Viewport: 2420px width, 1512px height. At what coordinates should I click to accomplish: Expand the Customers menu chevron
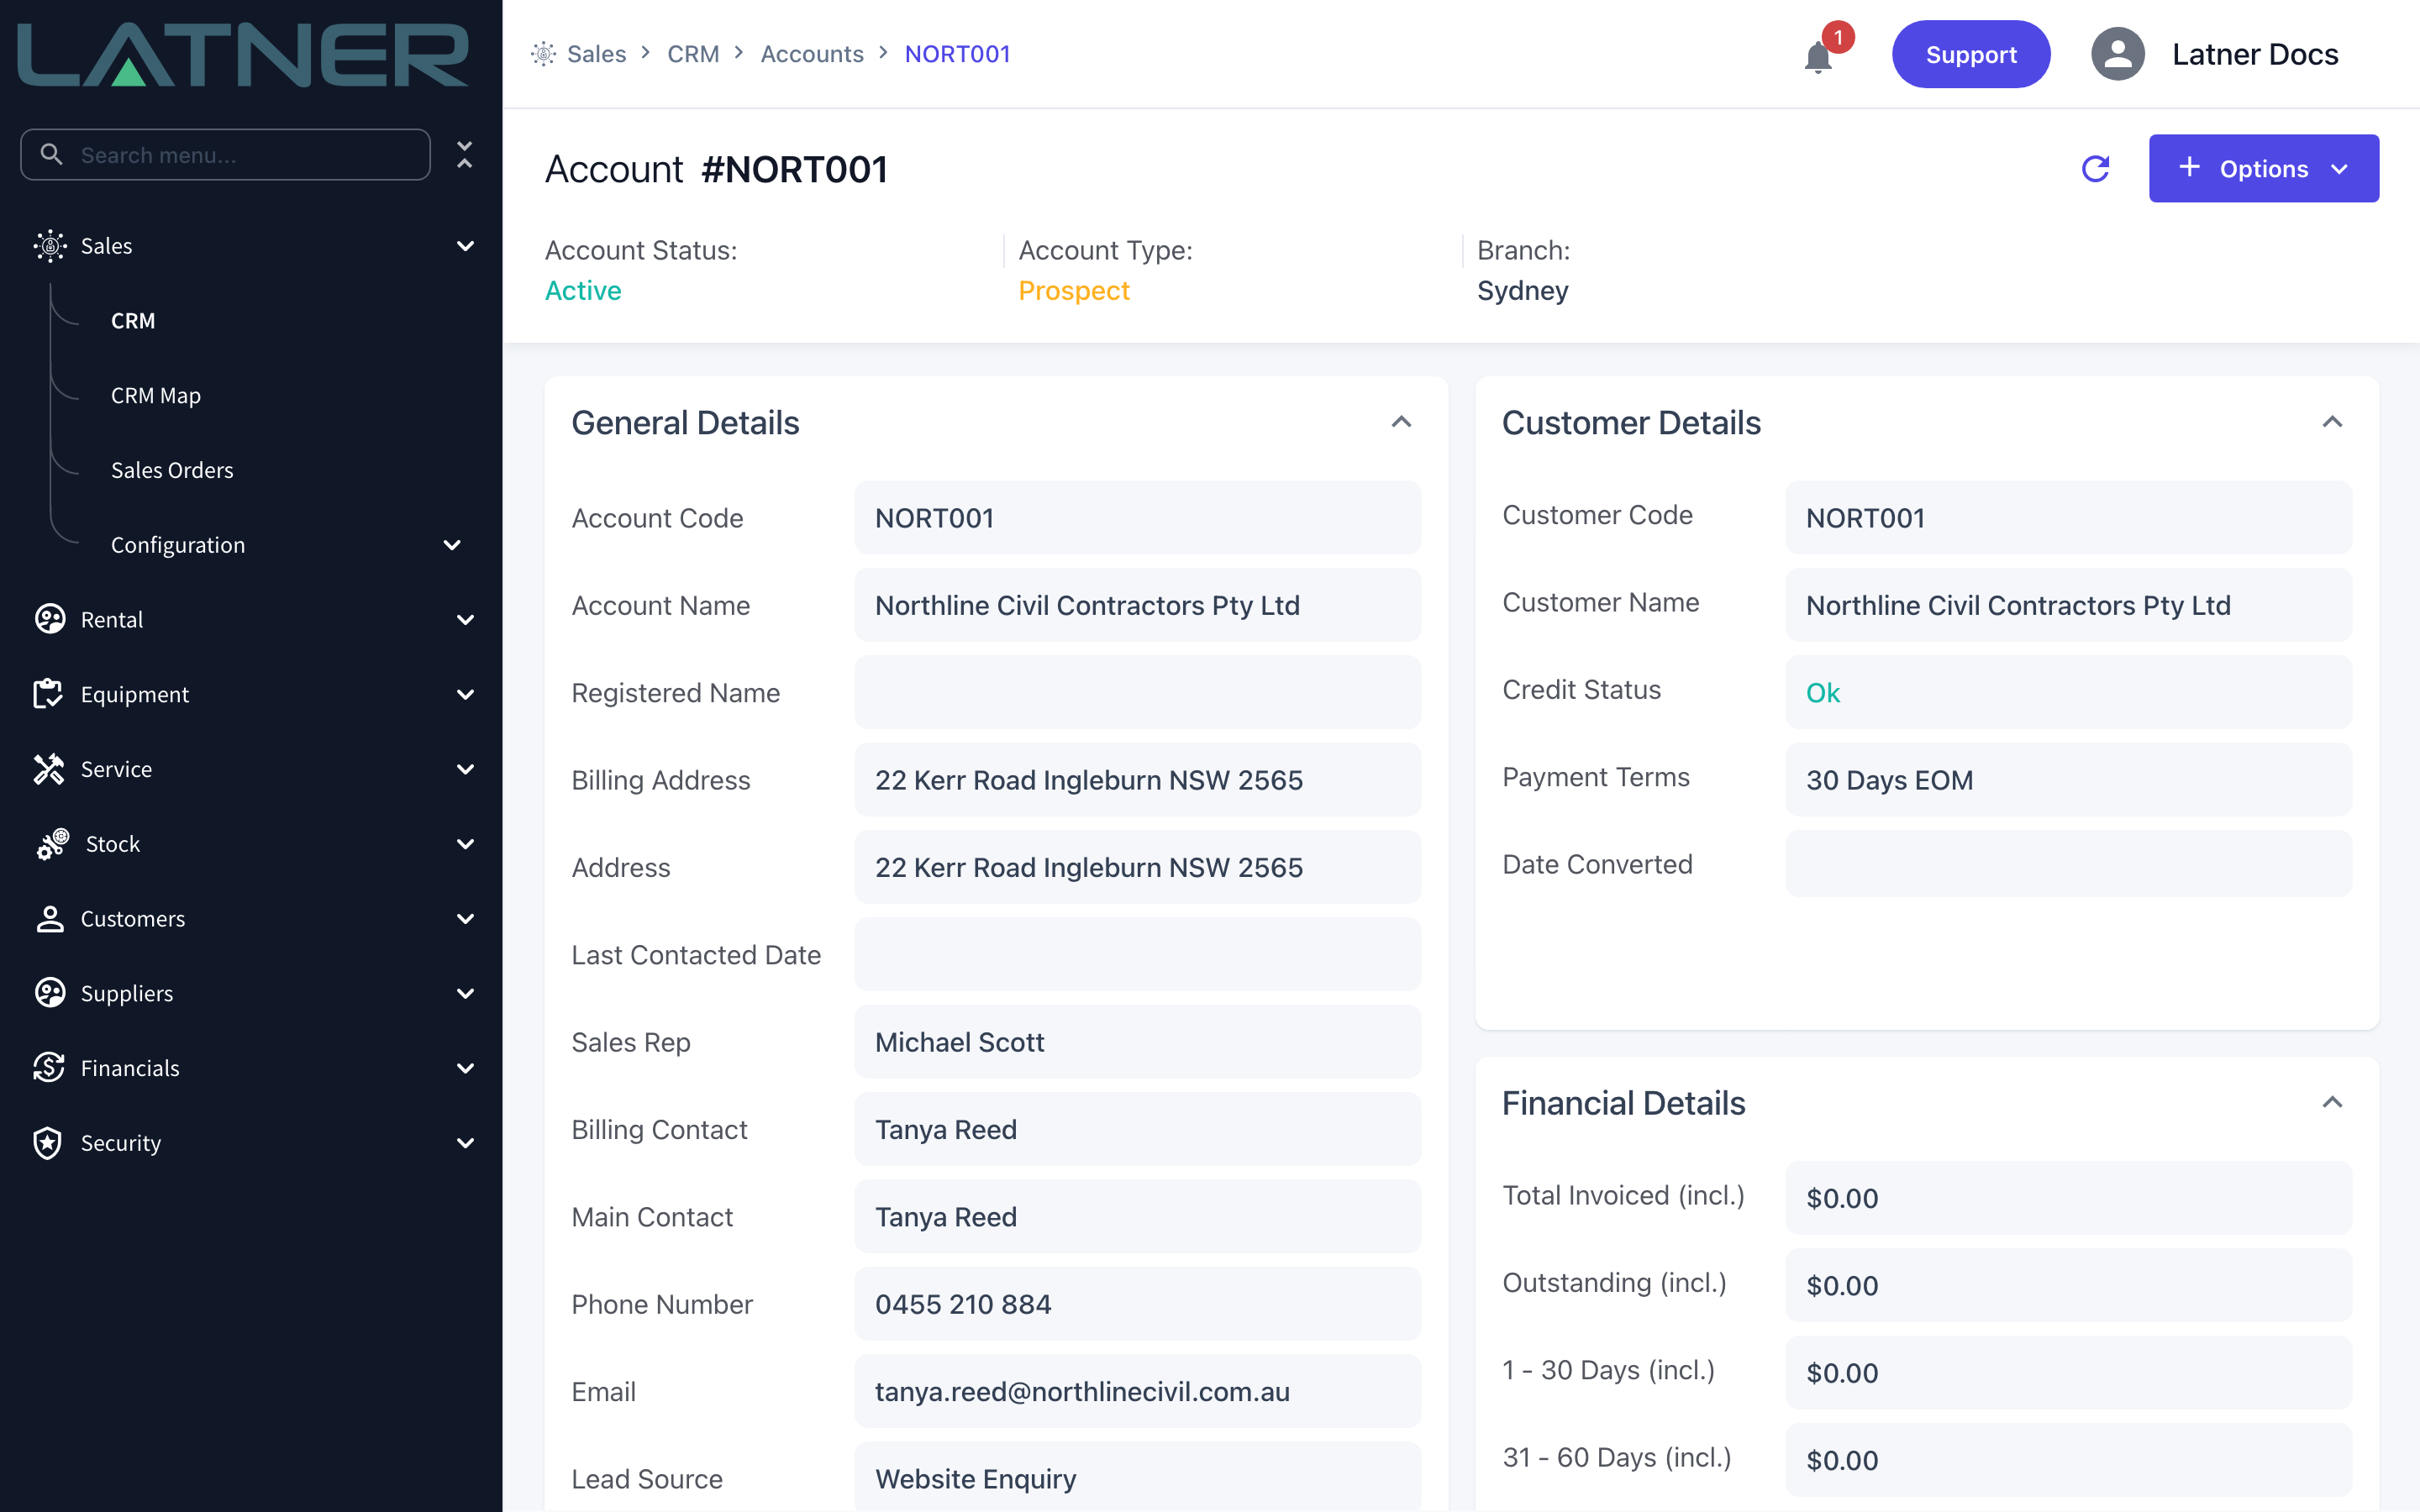[465, 919]
